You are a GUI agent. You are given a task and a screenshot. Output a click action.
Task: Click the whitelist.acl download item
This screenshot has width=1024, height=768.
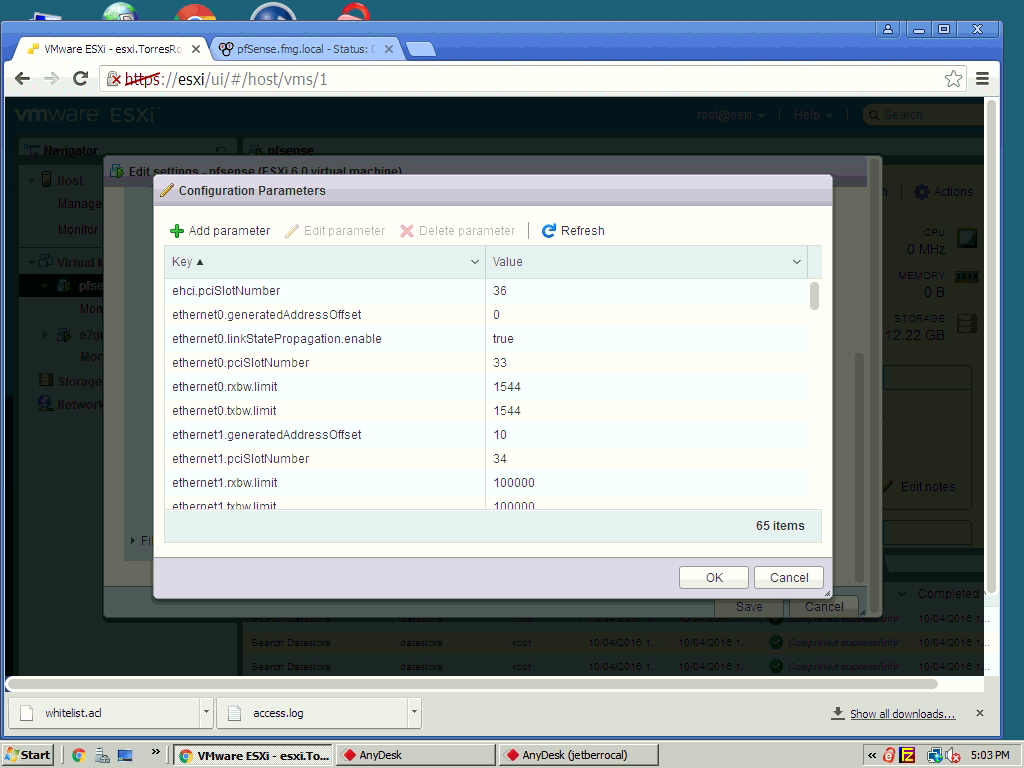pos(111,713)
